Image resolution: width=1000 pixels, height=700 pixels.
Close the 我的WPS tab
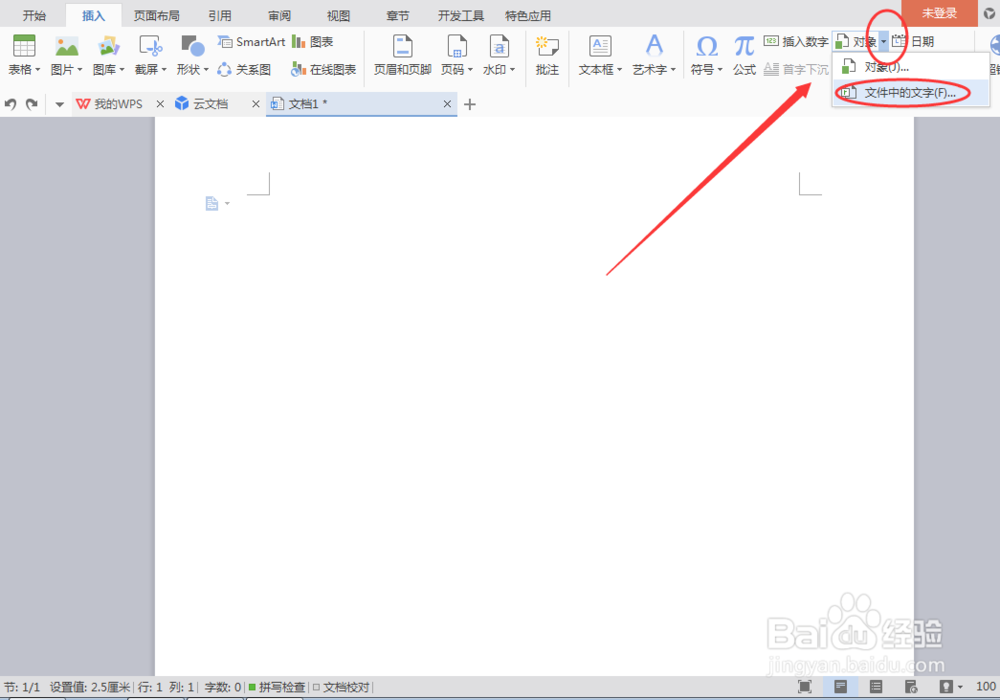pyautogui.click(x=160, y=104)
